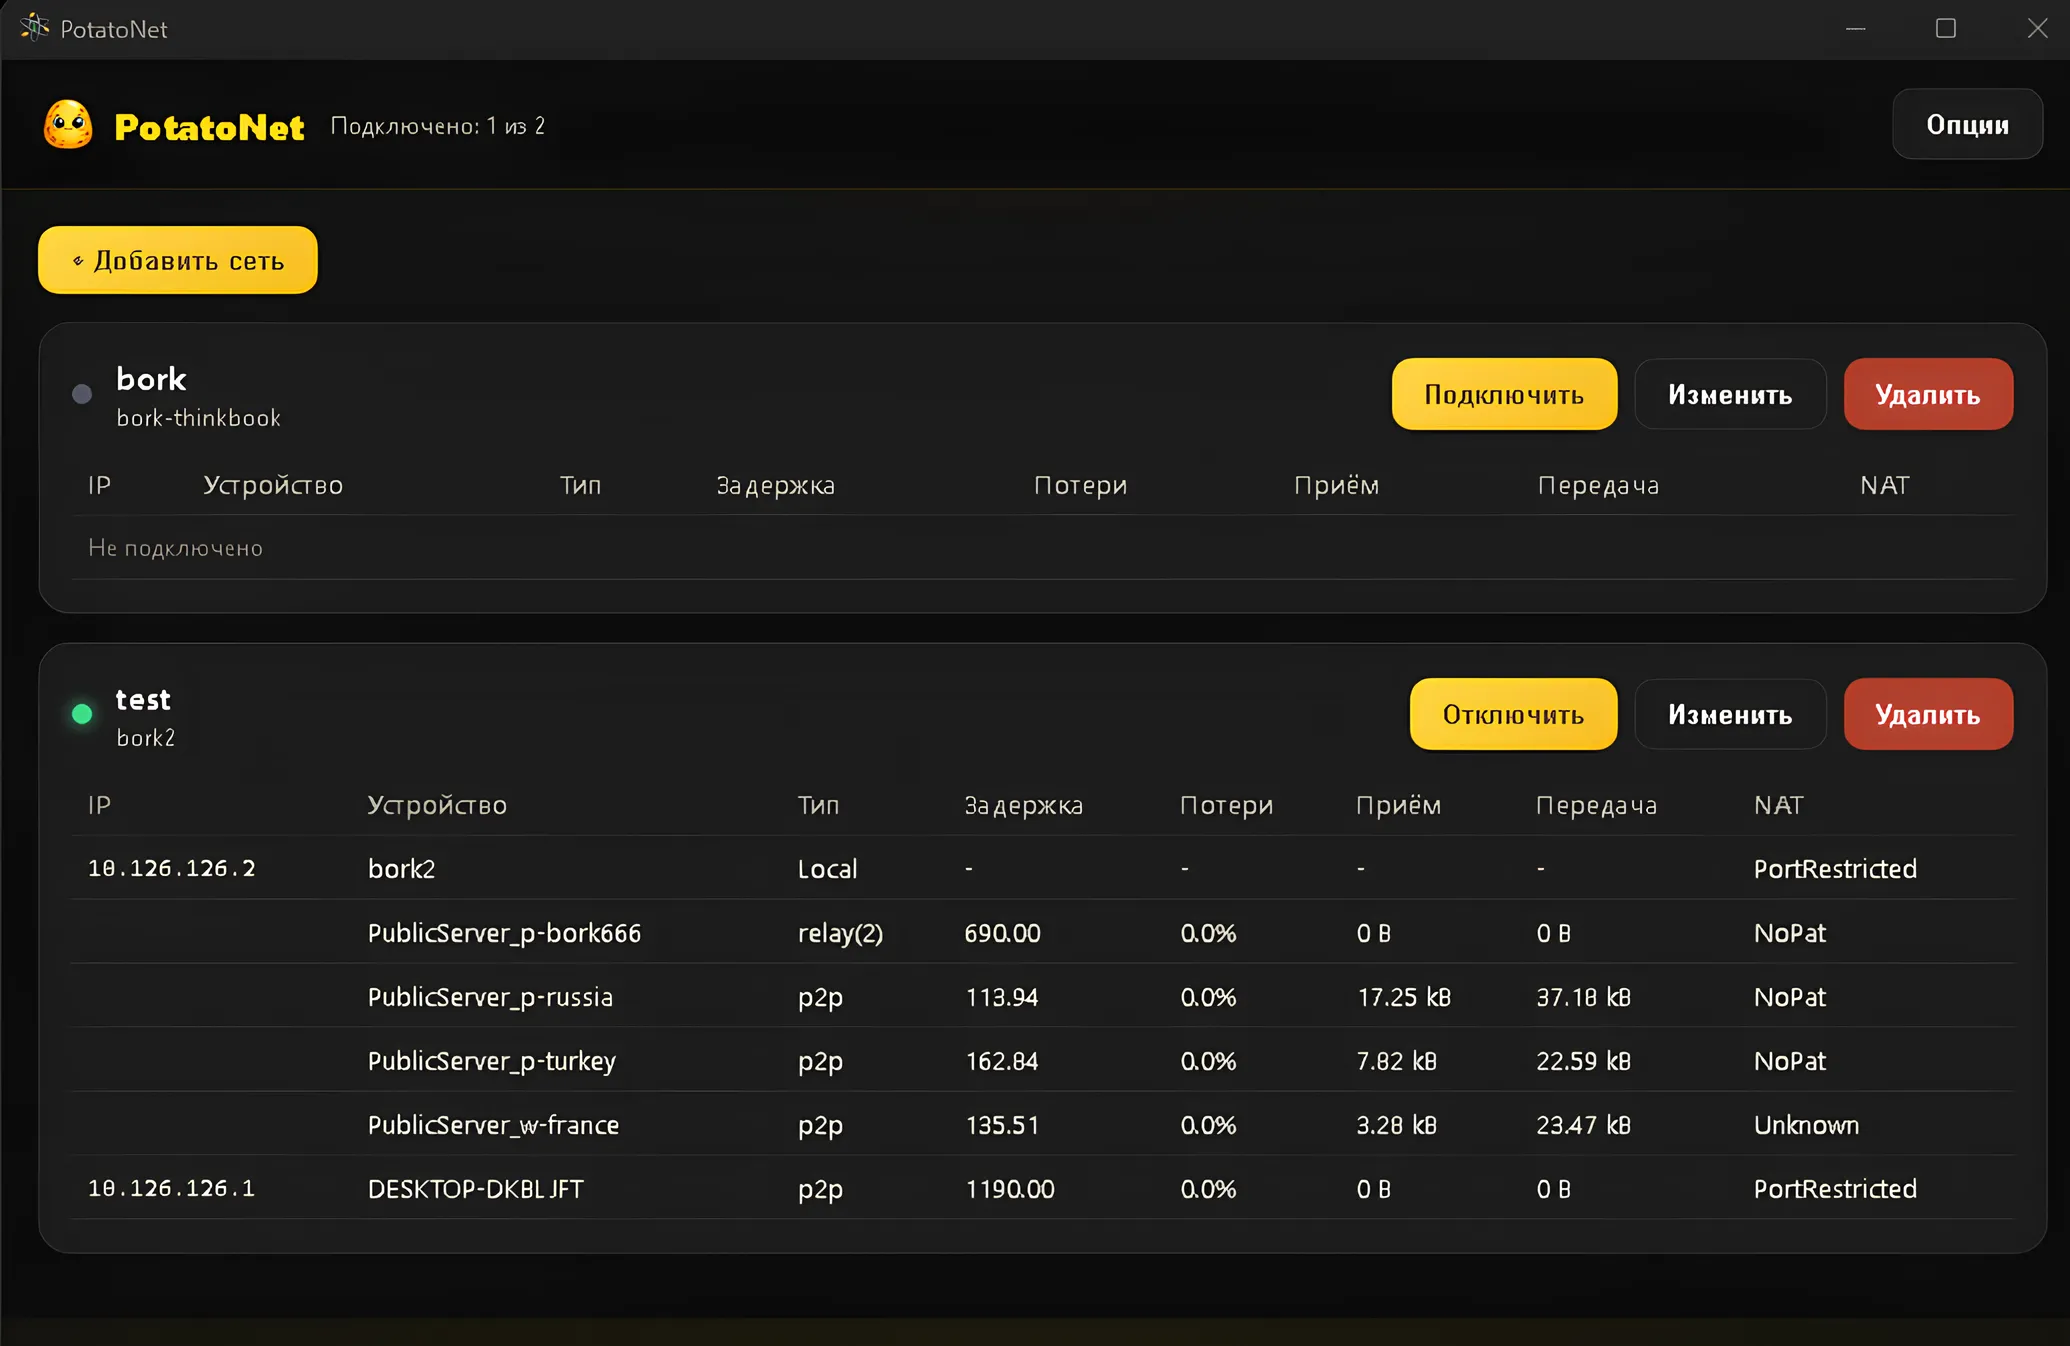2070x1346 pixels.
Task: Click Изменить for the test network
Action: point(1730,714)
